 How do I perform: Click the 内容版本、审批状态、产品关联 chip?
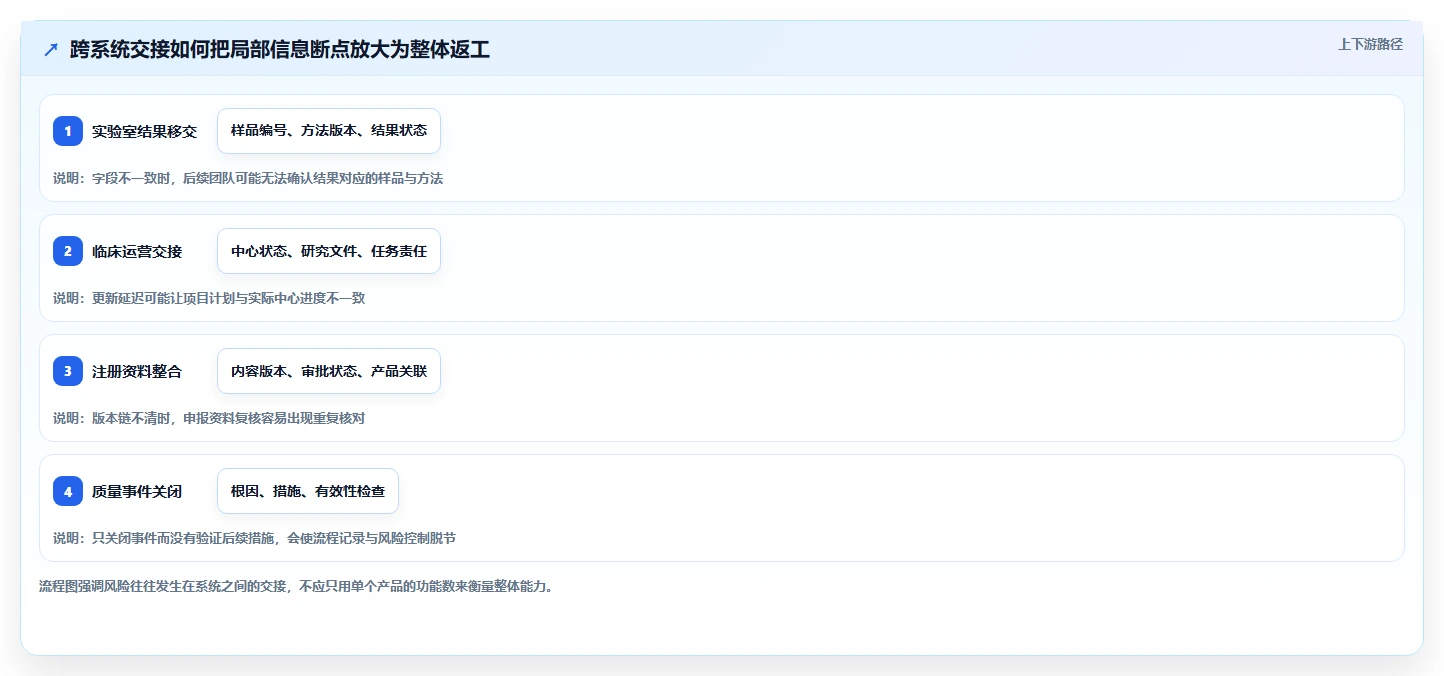coord(329,371)
